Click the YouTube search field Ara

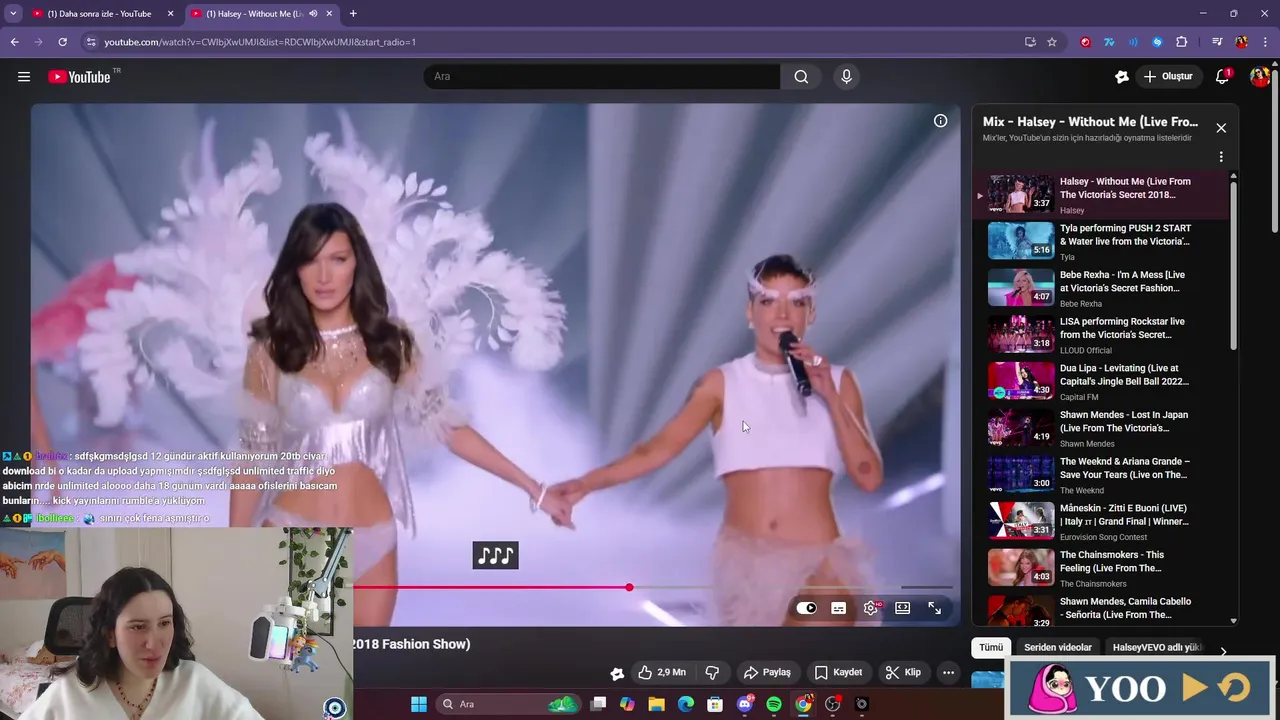tap(603, 77)
